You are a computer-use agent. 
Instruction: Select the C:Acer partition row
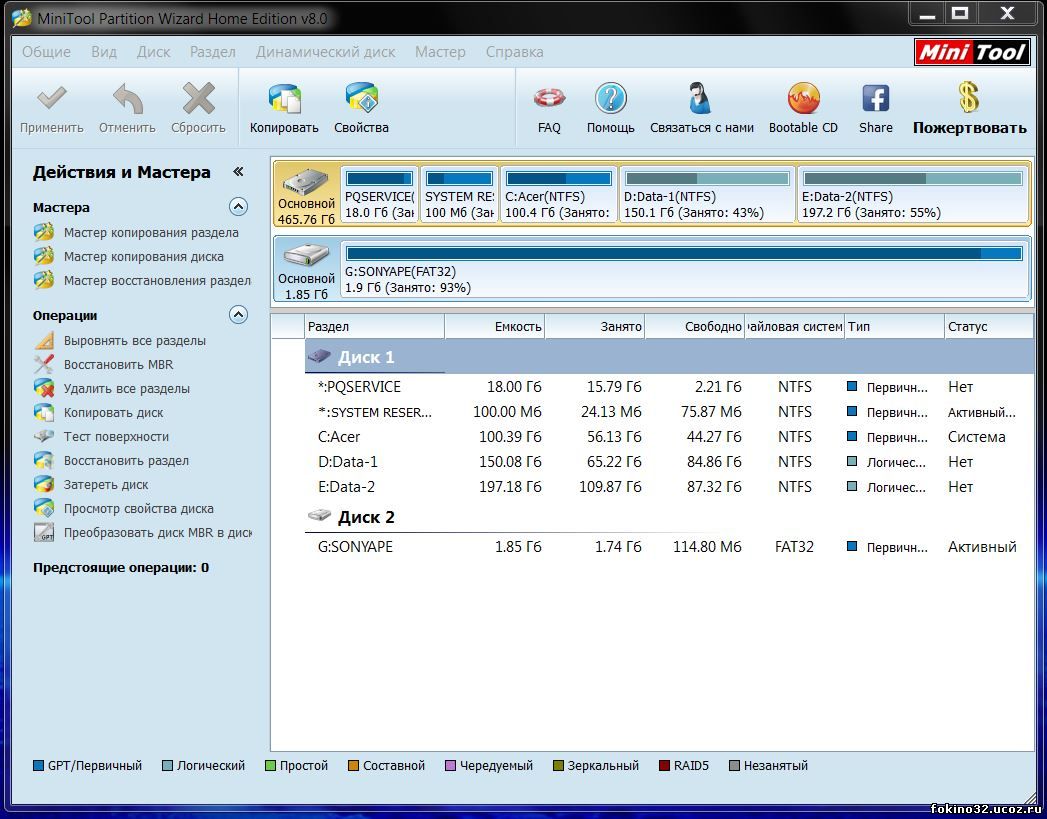(x=669, y=437)
